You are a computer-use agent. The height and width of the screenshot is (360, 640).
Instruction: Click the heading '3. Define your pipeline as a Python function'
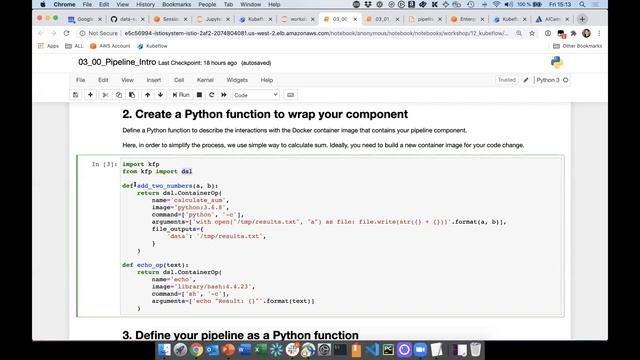point(240,335)
